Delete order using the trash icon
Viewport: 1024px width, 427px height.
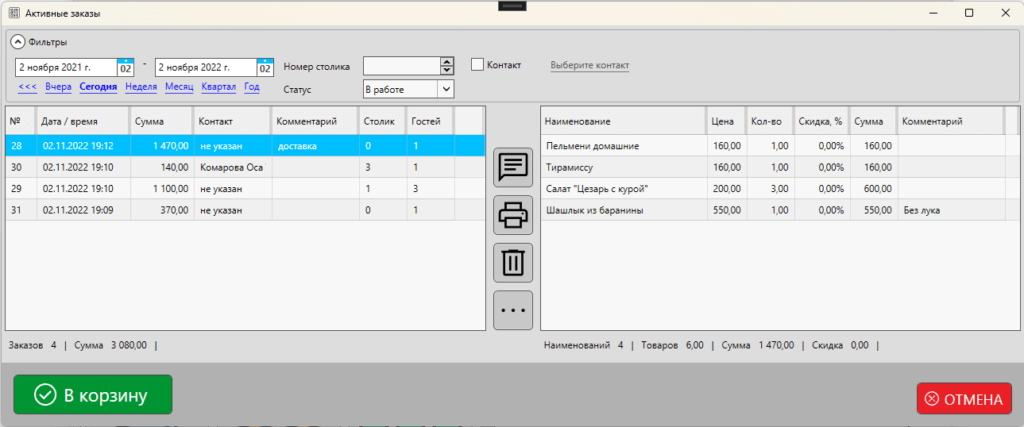[x=513, y=262]
